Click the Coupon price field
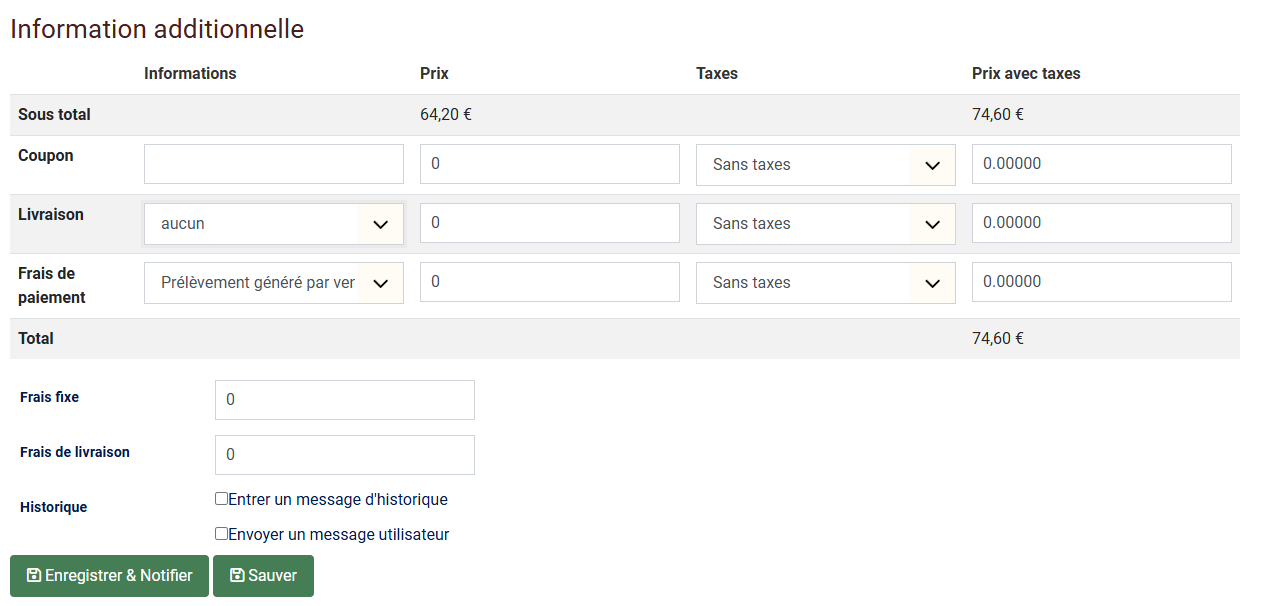This screenshot has width=1261, height=606. tap(549, 164)
